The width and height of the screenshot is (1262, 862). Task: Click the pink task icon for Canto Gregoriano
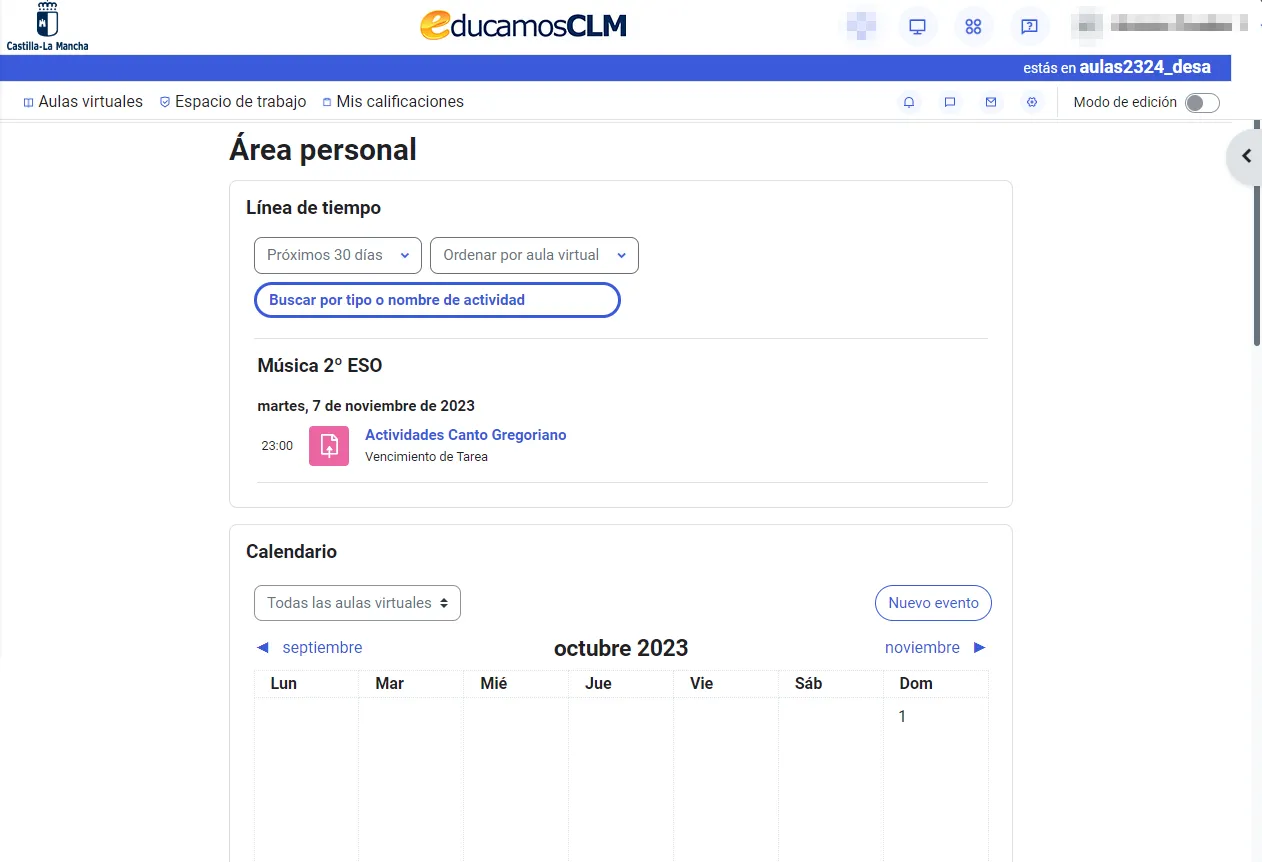pos(329,446)
